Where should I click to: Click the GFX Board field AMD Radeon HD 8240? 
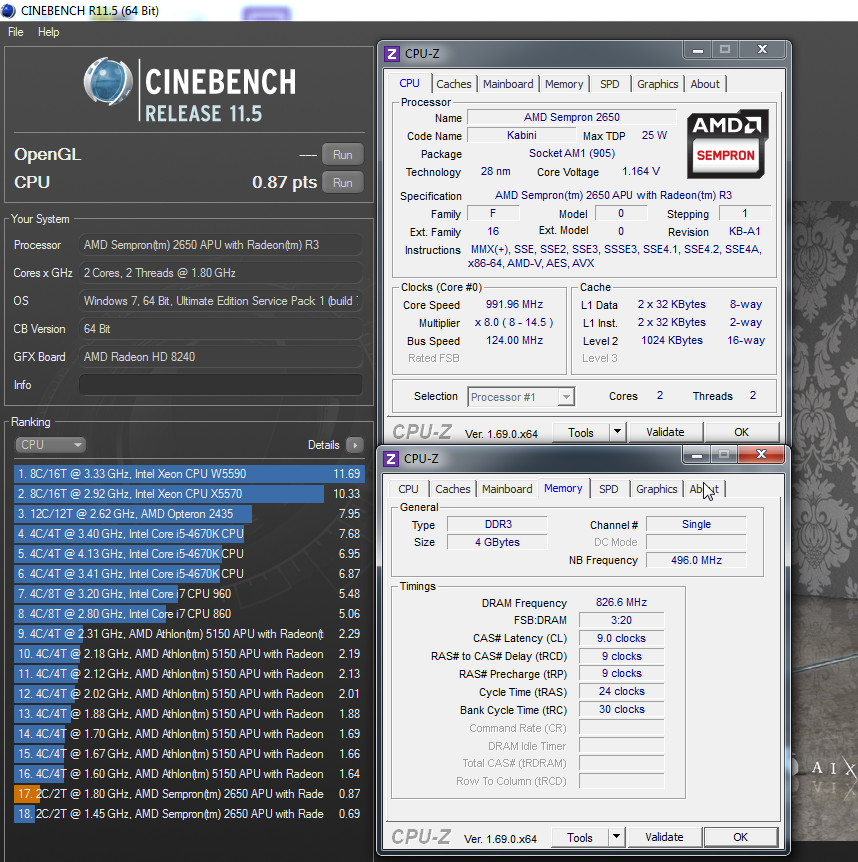(x=221, y=357)
